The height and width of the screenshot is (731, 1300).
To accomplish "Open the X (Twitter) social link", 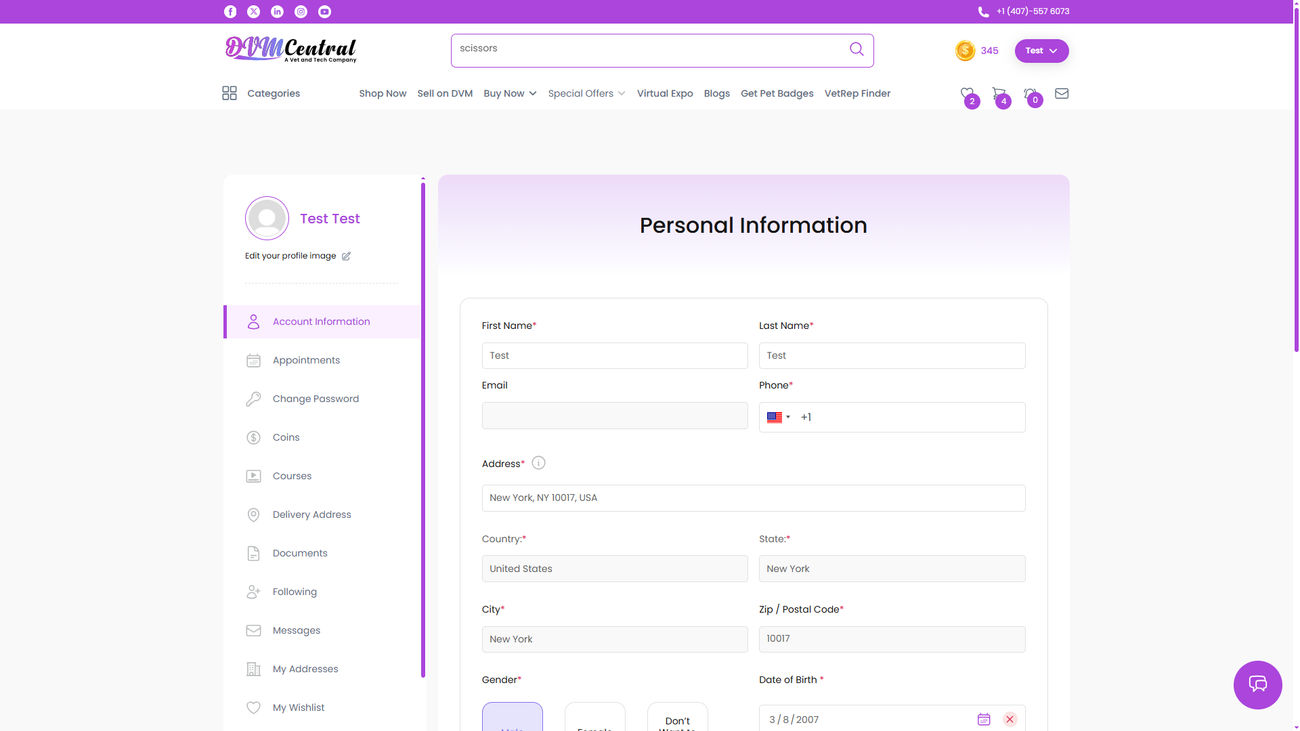I will tap(254, 12).
